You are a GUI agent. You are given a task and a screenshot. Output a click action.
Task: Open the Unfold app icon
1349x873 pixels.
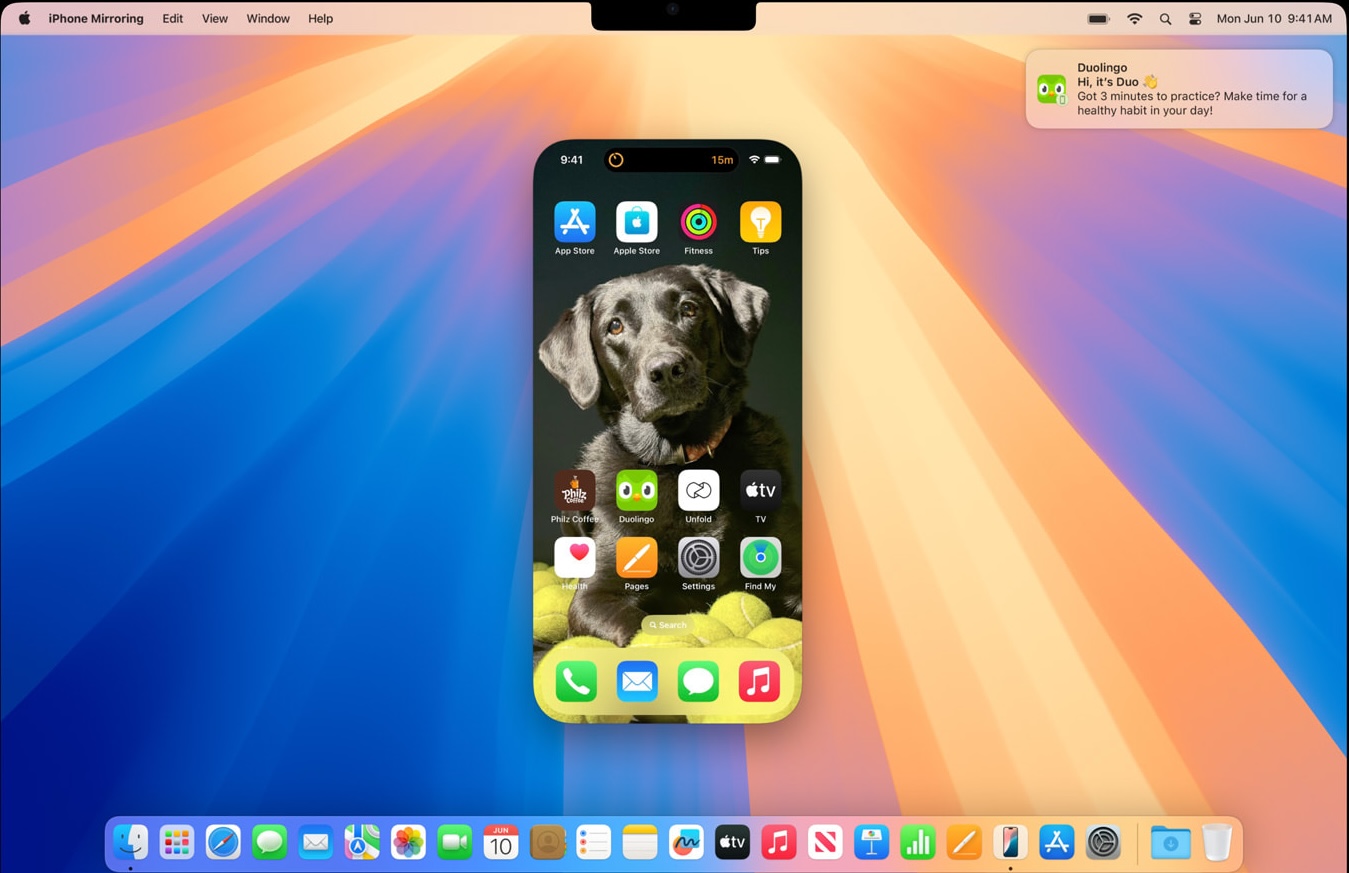(x=698, y=491)
